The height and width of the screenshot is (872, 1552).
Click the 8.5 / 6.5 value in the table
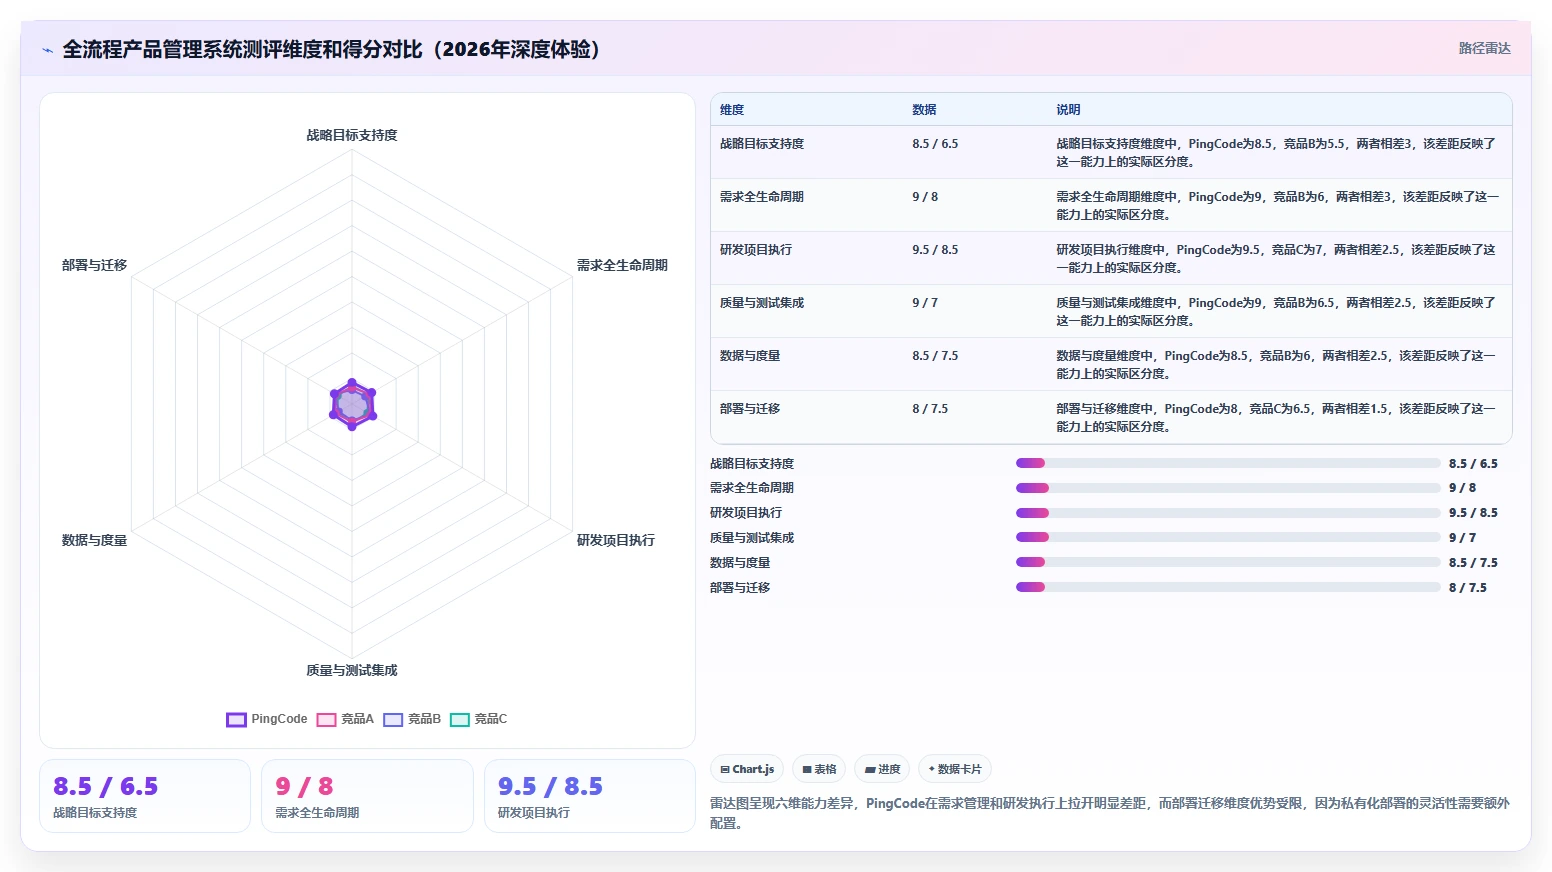(x=935, y=144)
